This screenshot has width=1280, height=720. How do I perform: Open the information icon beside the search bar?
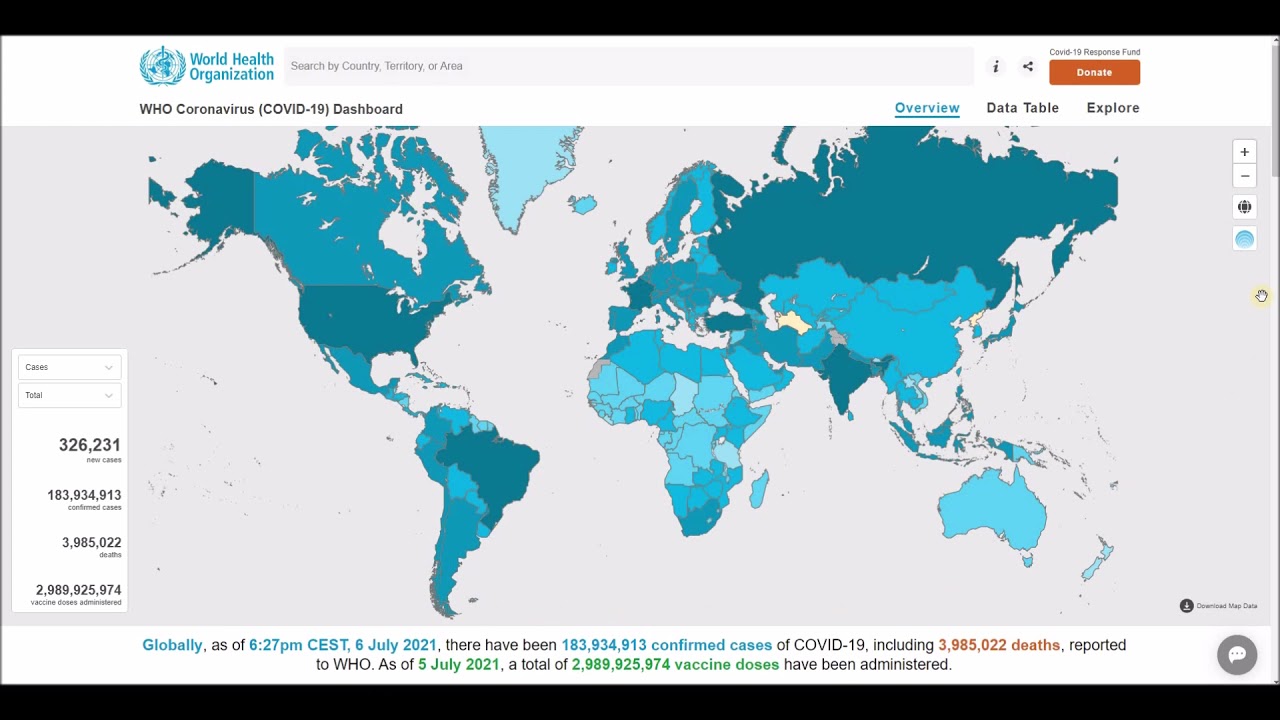pyautogui.click(x=995, y=67)
